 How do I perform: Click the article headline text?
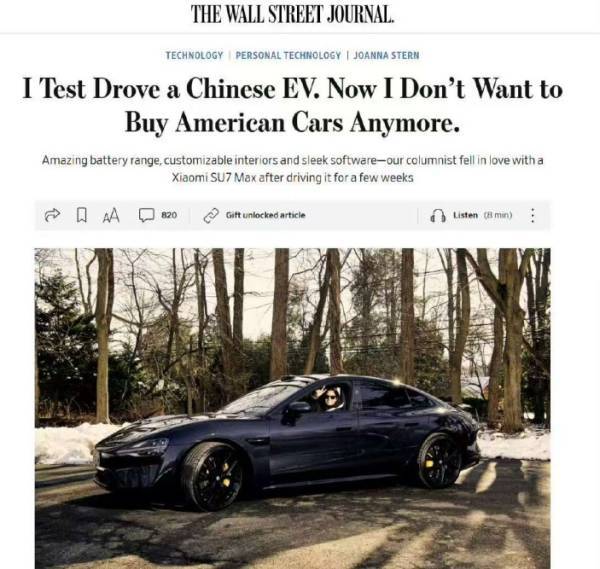coord(292,105)
